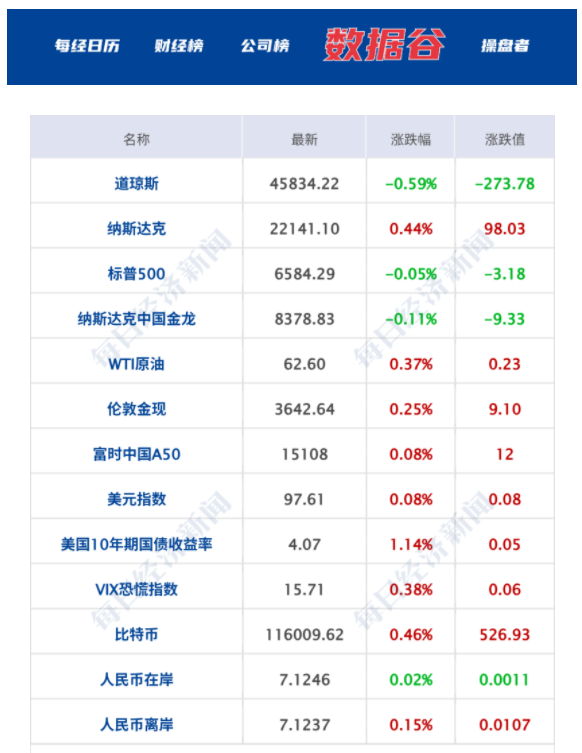Switch to the 财经榜 tab
The height and width of the screenshot is (753, 582).
coord(179,46)
